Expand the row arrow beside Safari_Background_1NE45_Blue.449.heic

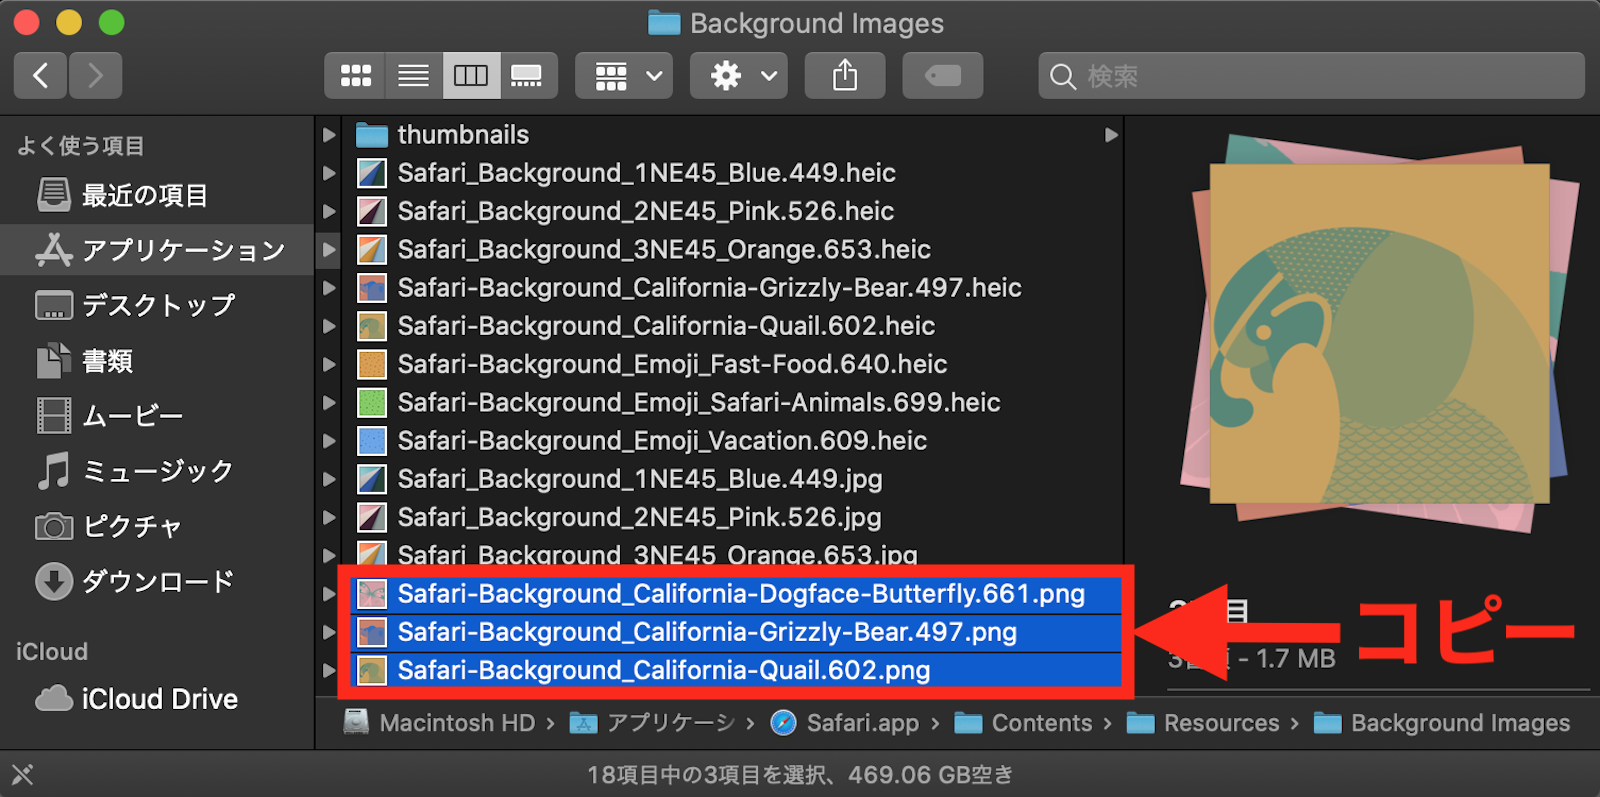(x=329, y=173)
